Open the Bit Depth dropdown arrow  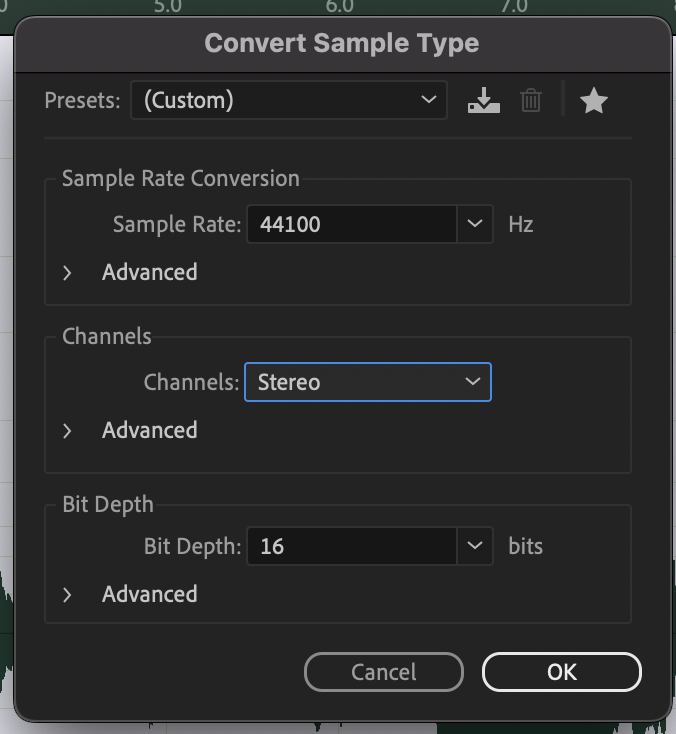click(x=475, y=546)
